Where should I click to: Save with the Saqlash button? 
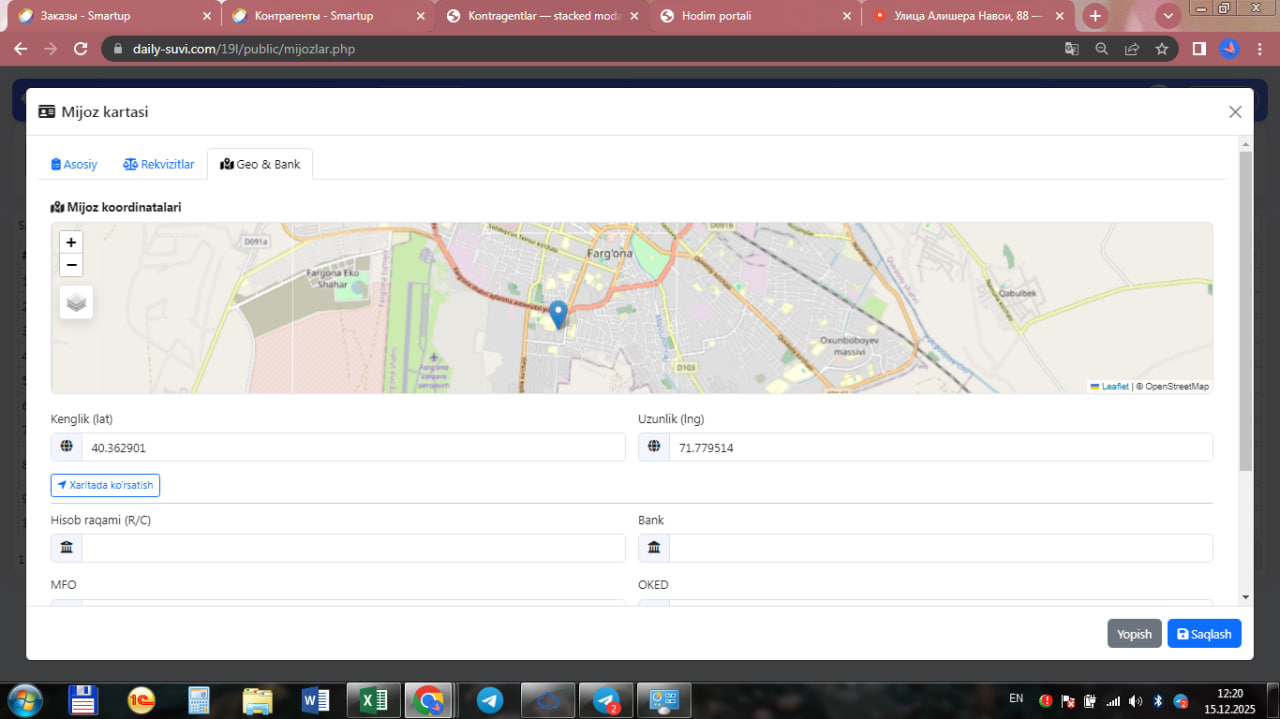coord(1204,634)
